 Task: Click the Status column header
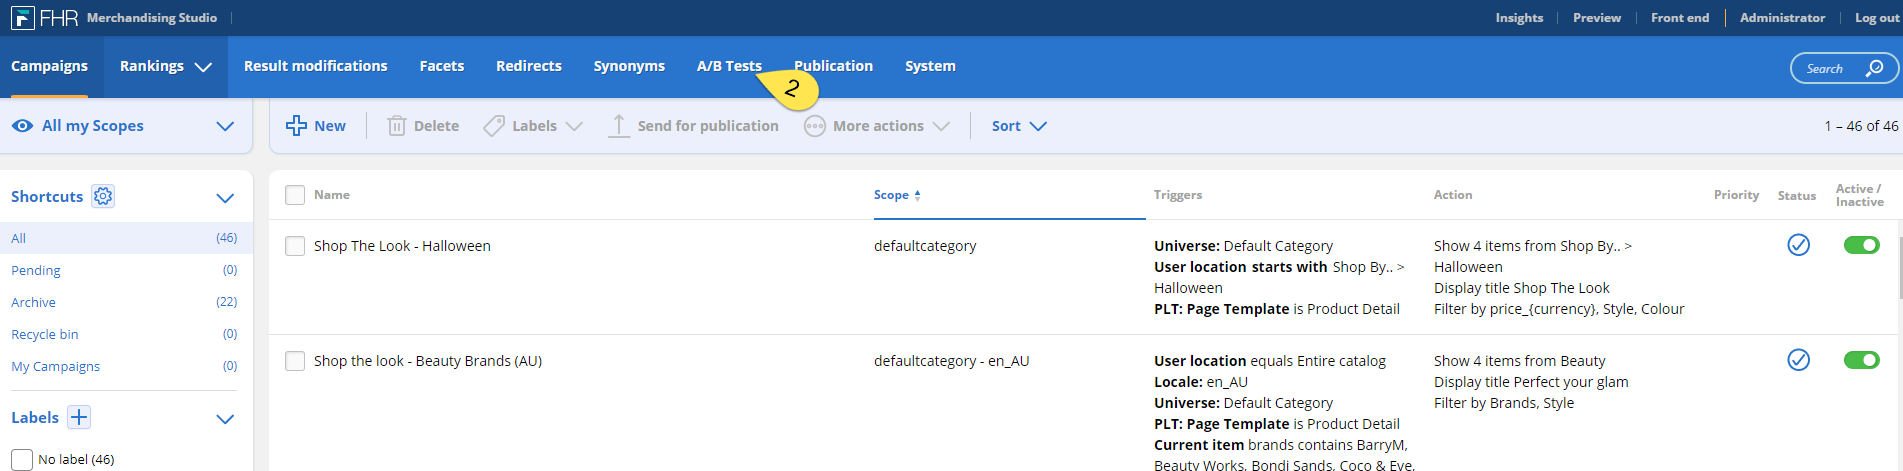point(1797,196)
